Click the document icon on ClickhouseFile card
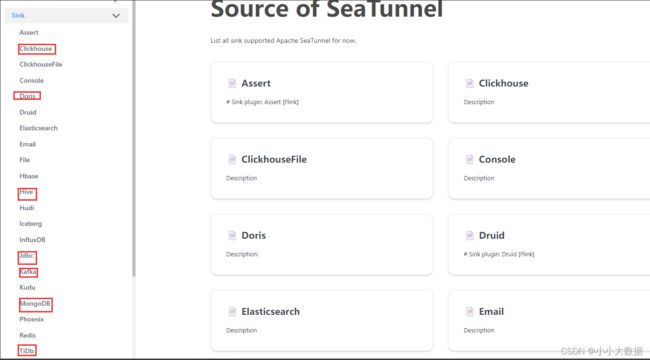This screenshot has height=360, width=650. pyautogui.click(x=232, y=159)
